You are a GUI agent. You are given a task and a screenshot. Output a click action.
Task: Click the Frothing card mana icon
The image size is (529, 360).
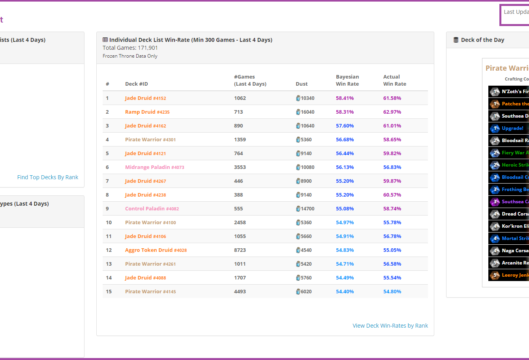(x=495, y=190)
